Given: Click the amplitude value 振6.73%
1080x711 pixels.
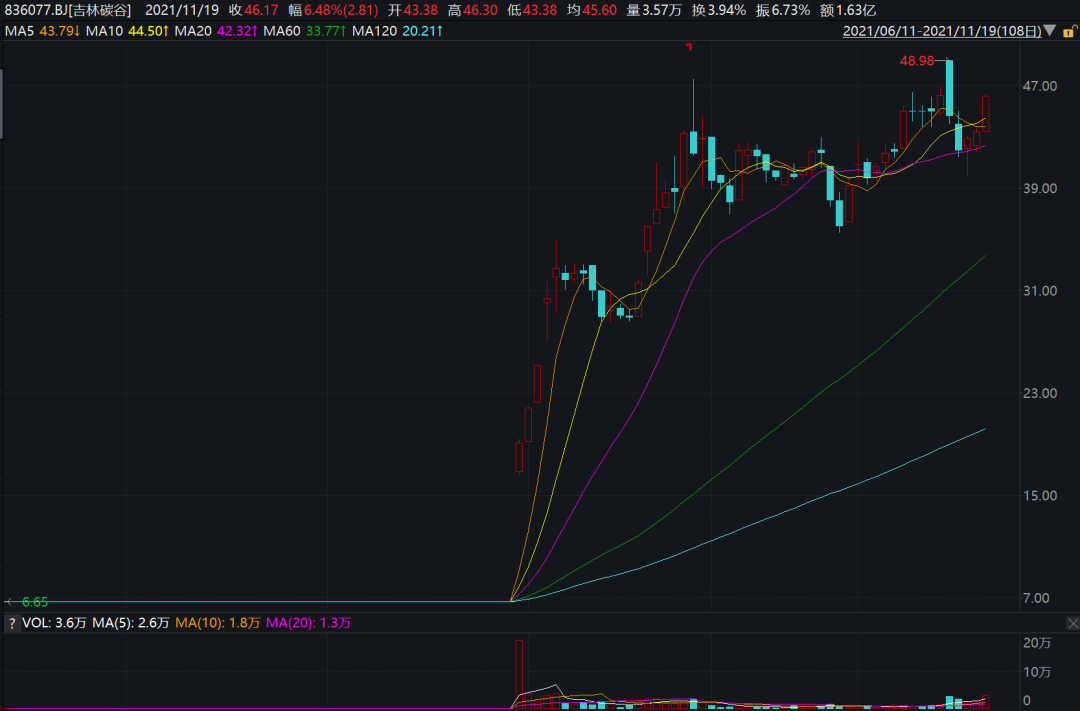Looking at the screenshot, I should coord(782,10).
